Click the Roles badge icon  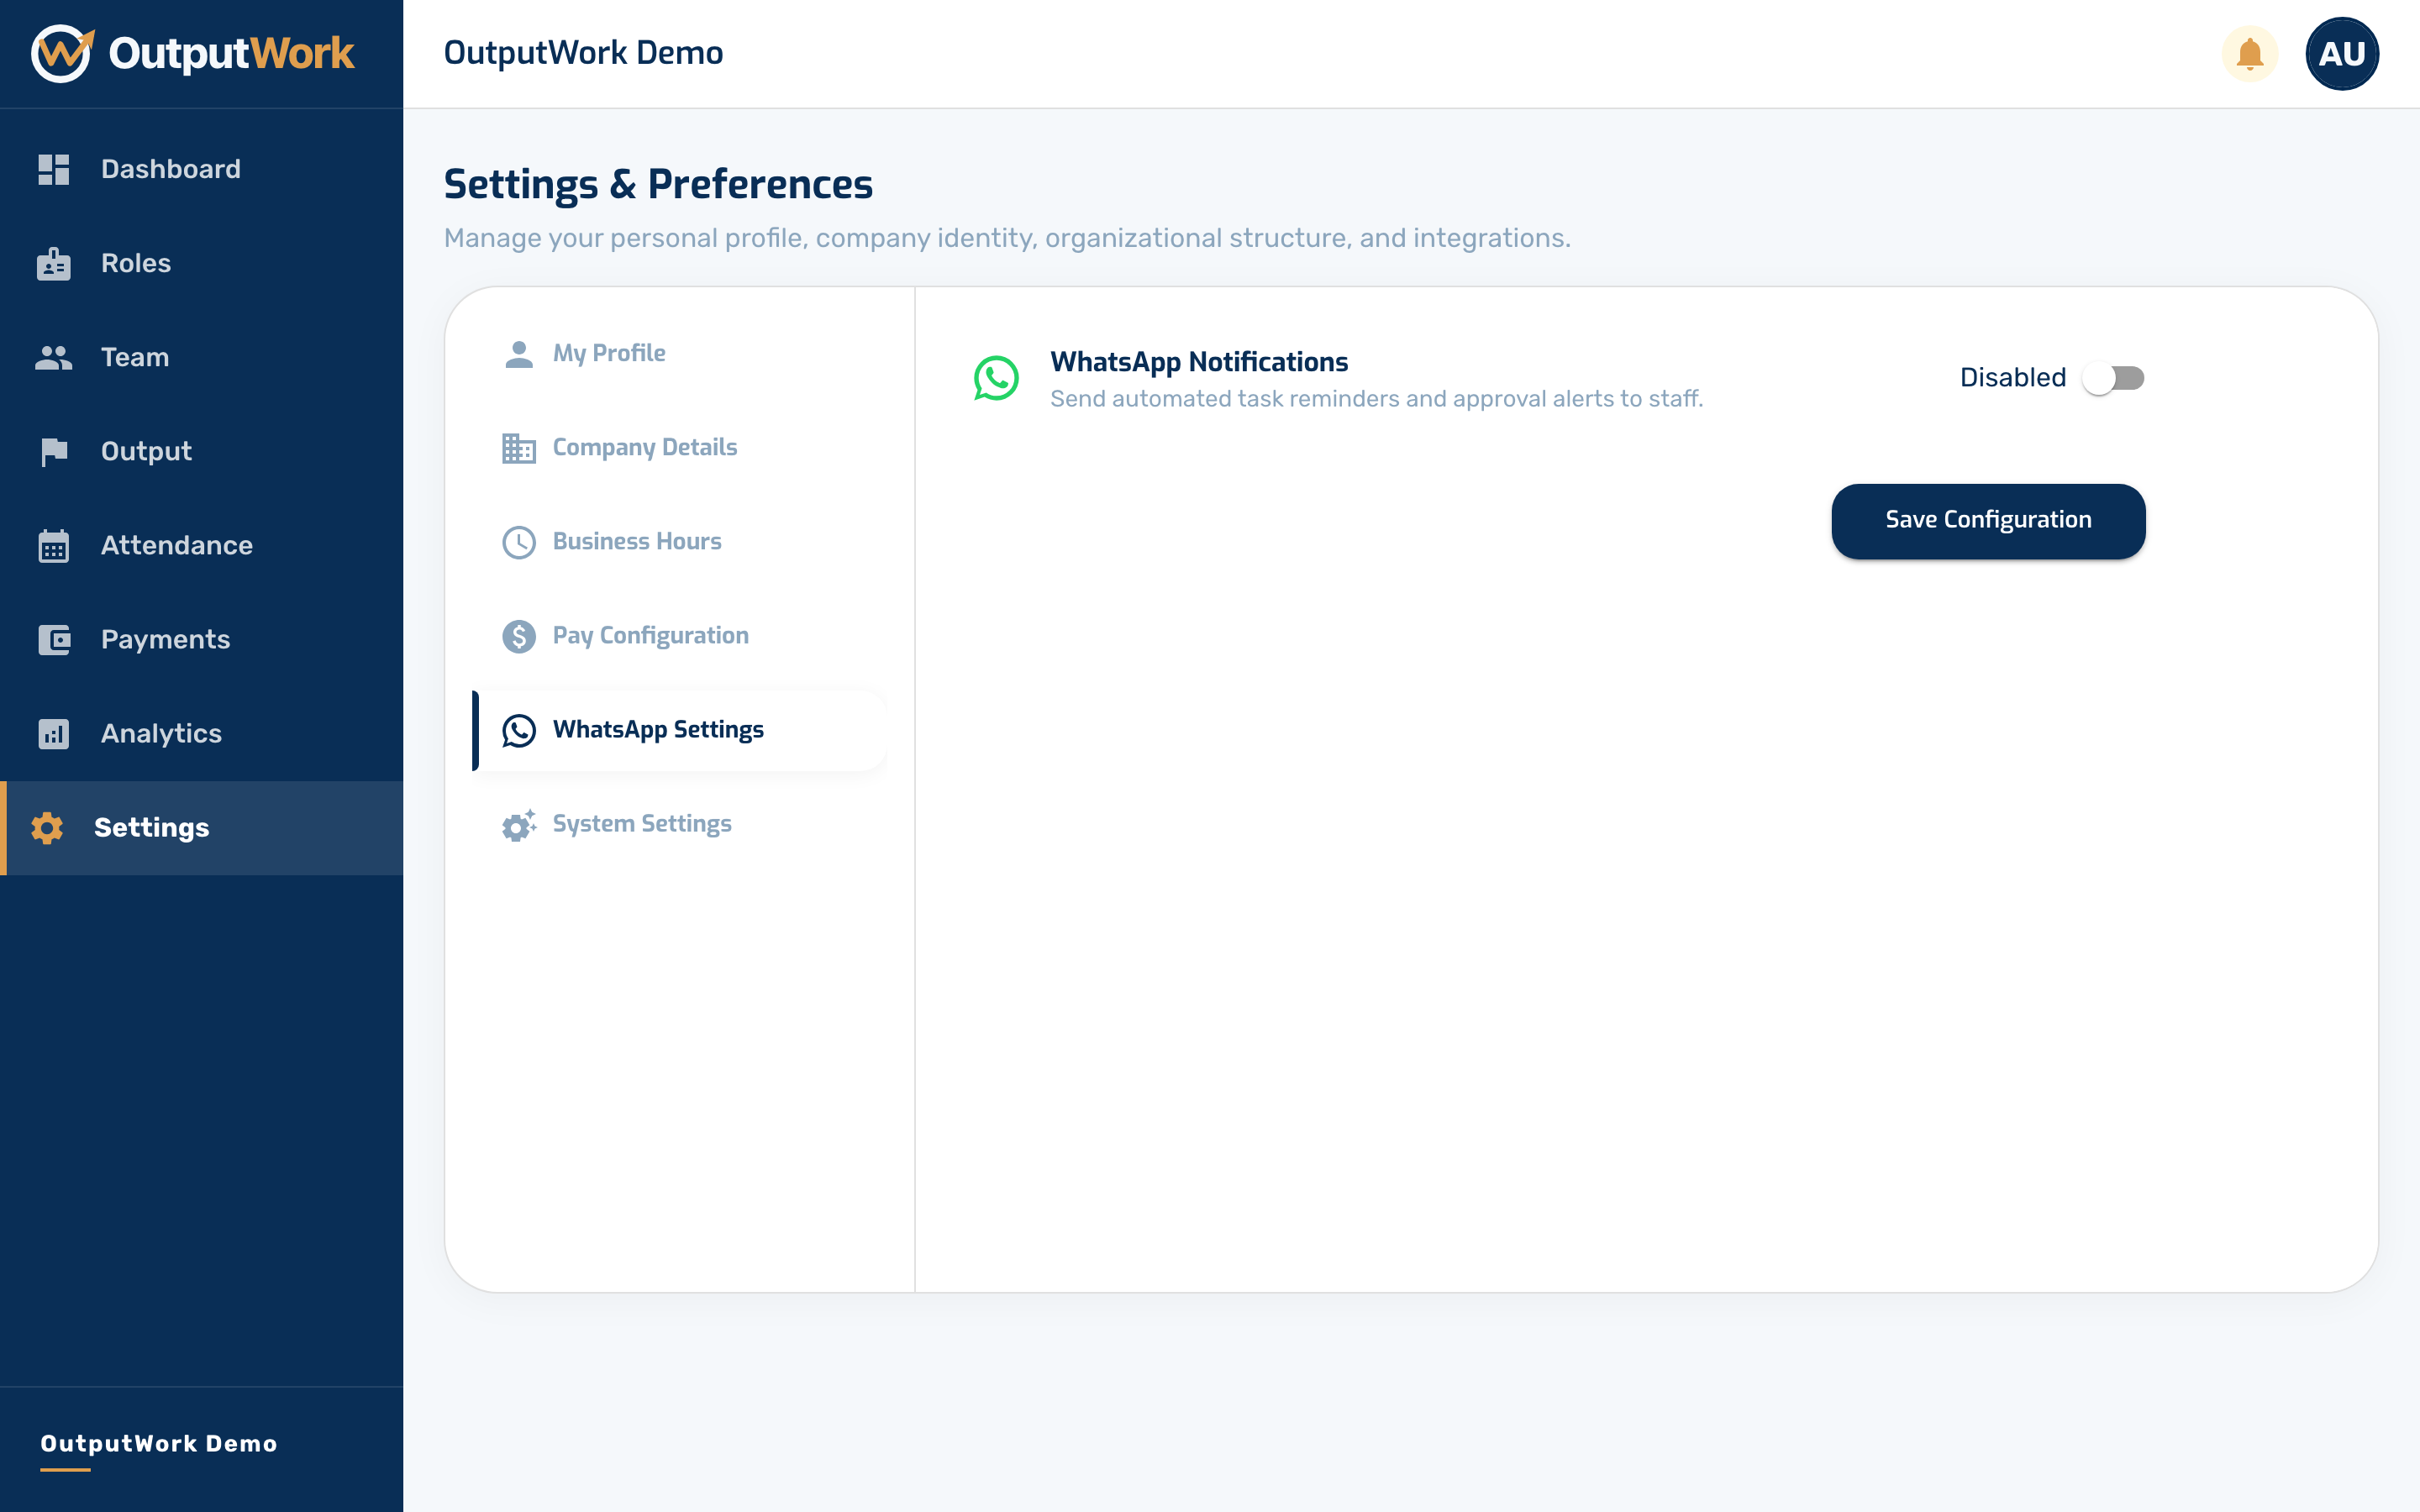click(x=54, y=263)
